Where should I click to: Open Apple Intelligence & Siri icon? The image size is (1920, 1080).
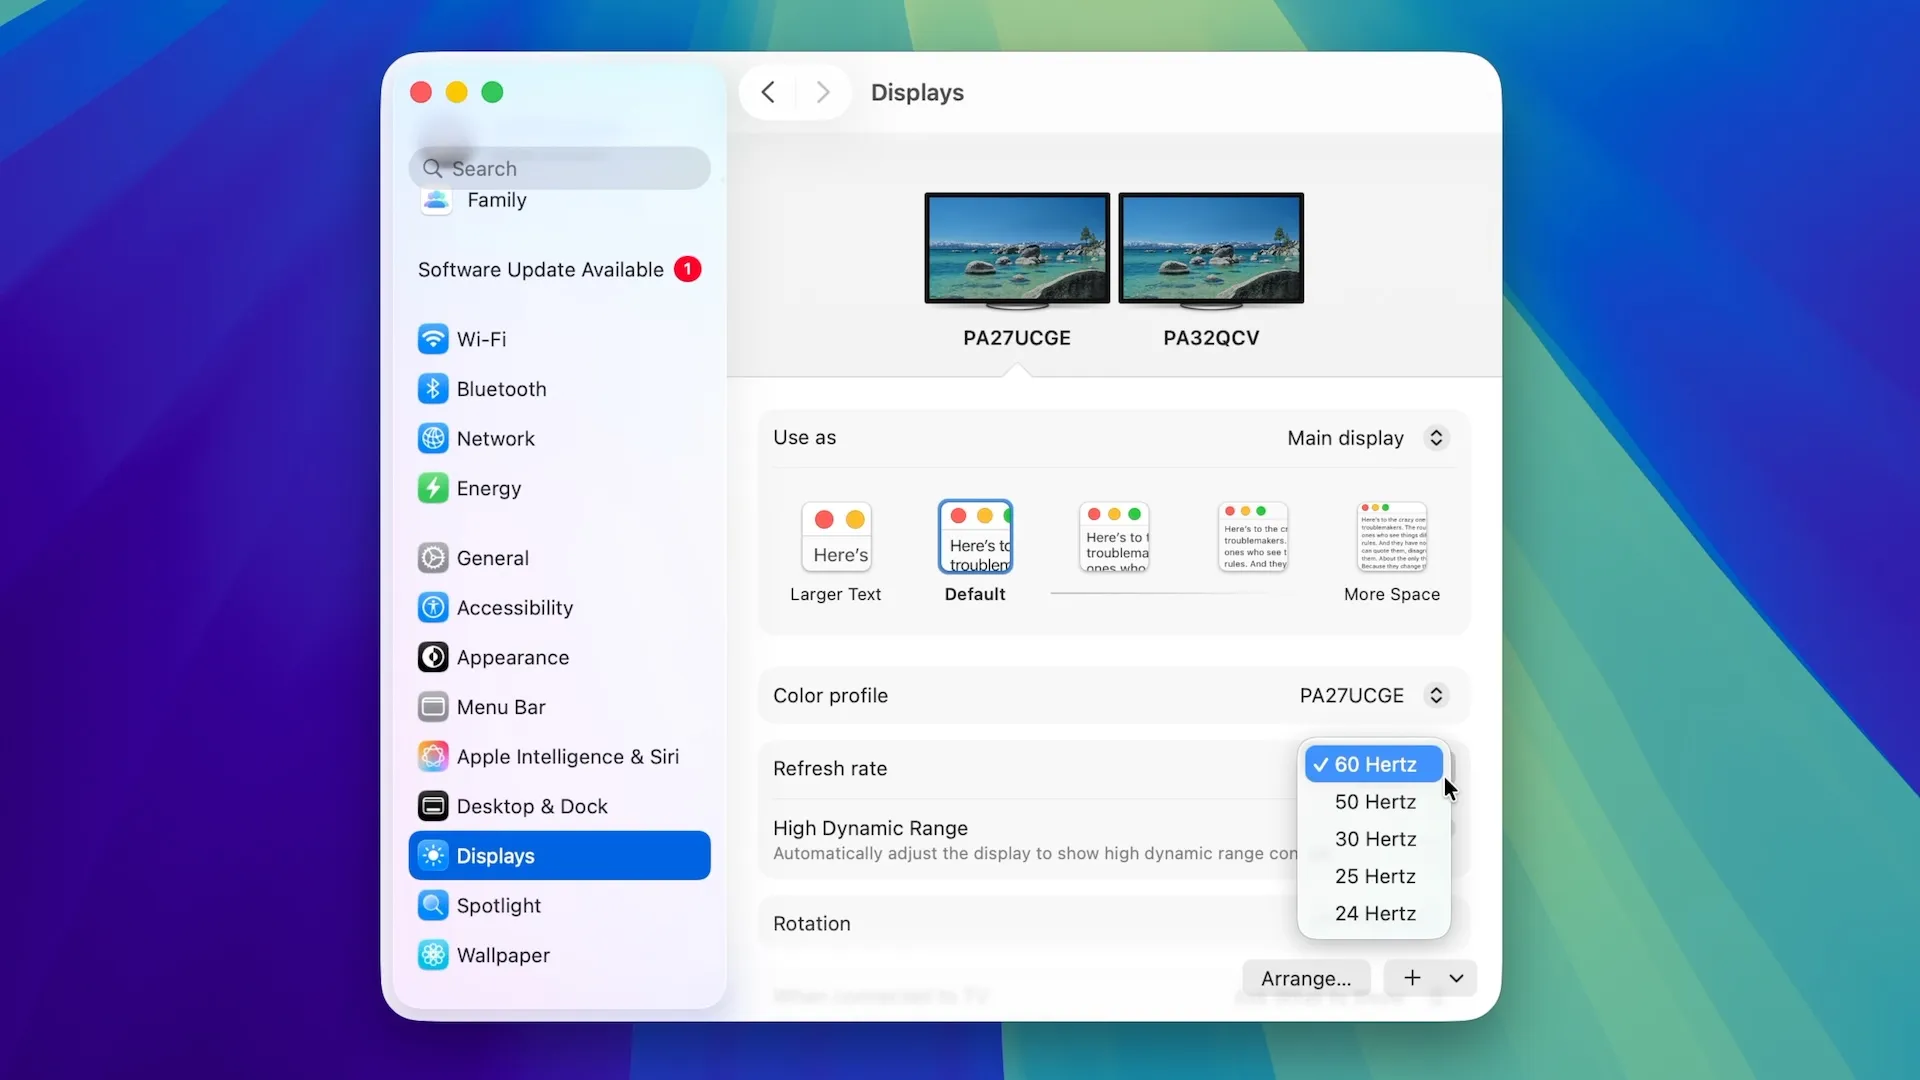pyautogui.click(x=432, y=757)
